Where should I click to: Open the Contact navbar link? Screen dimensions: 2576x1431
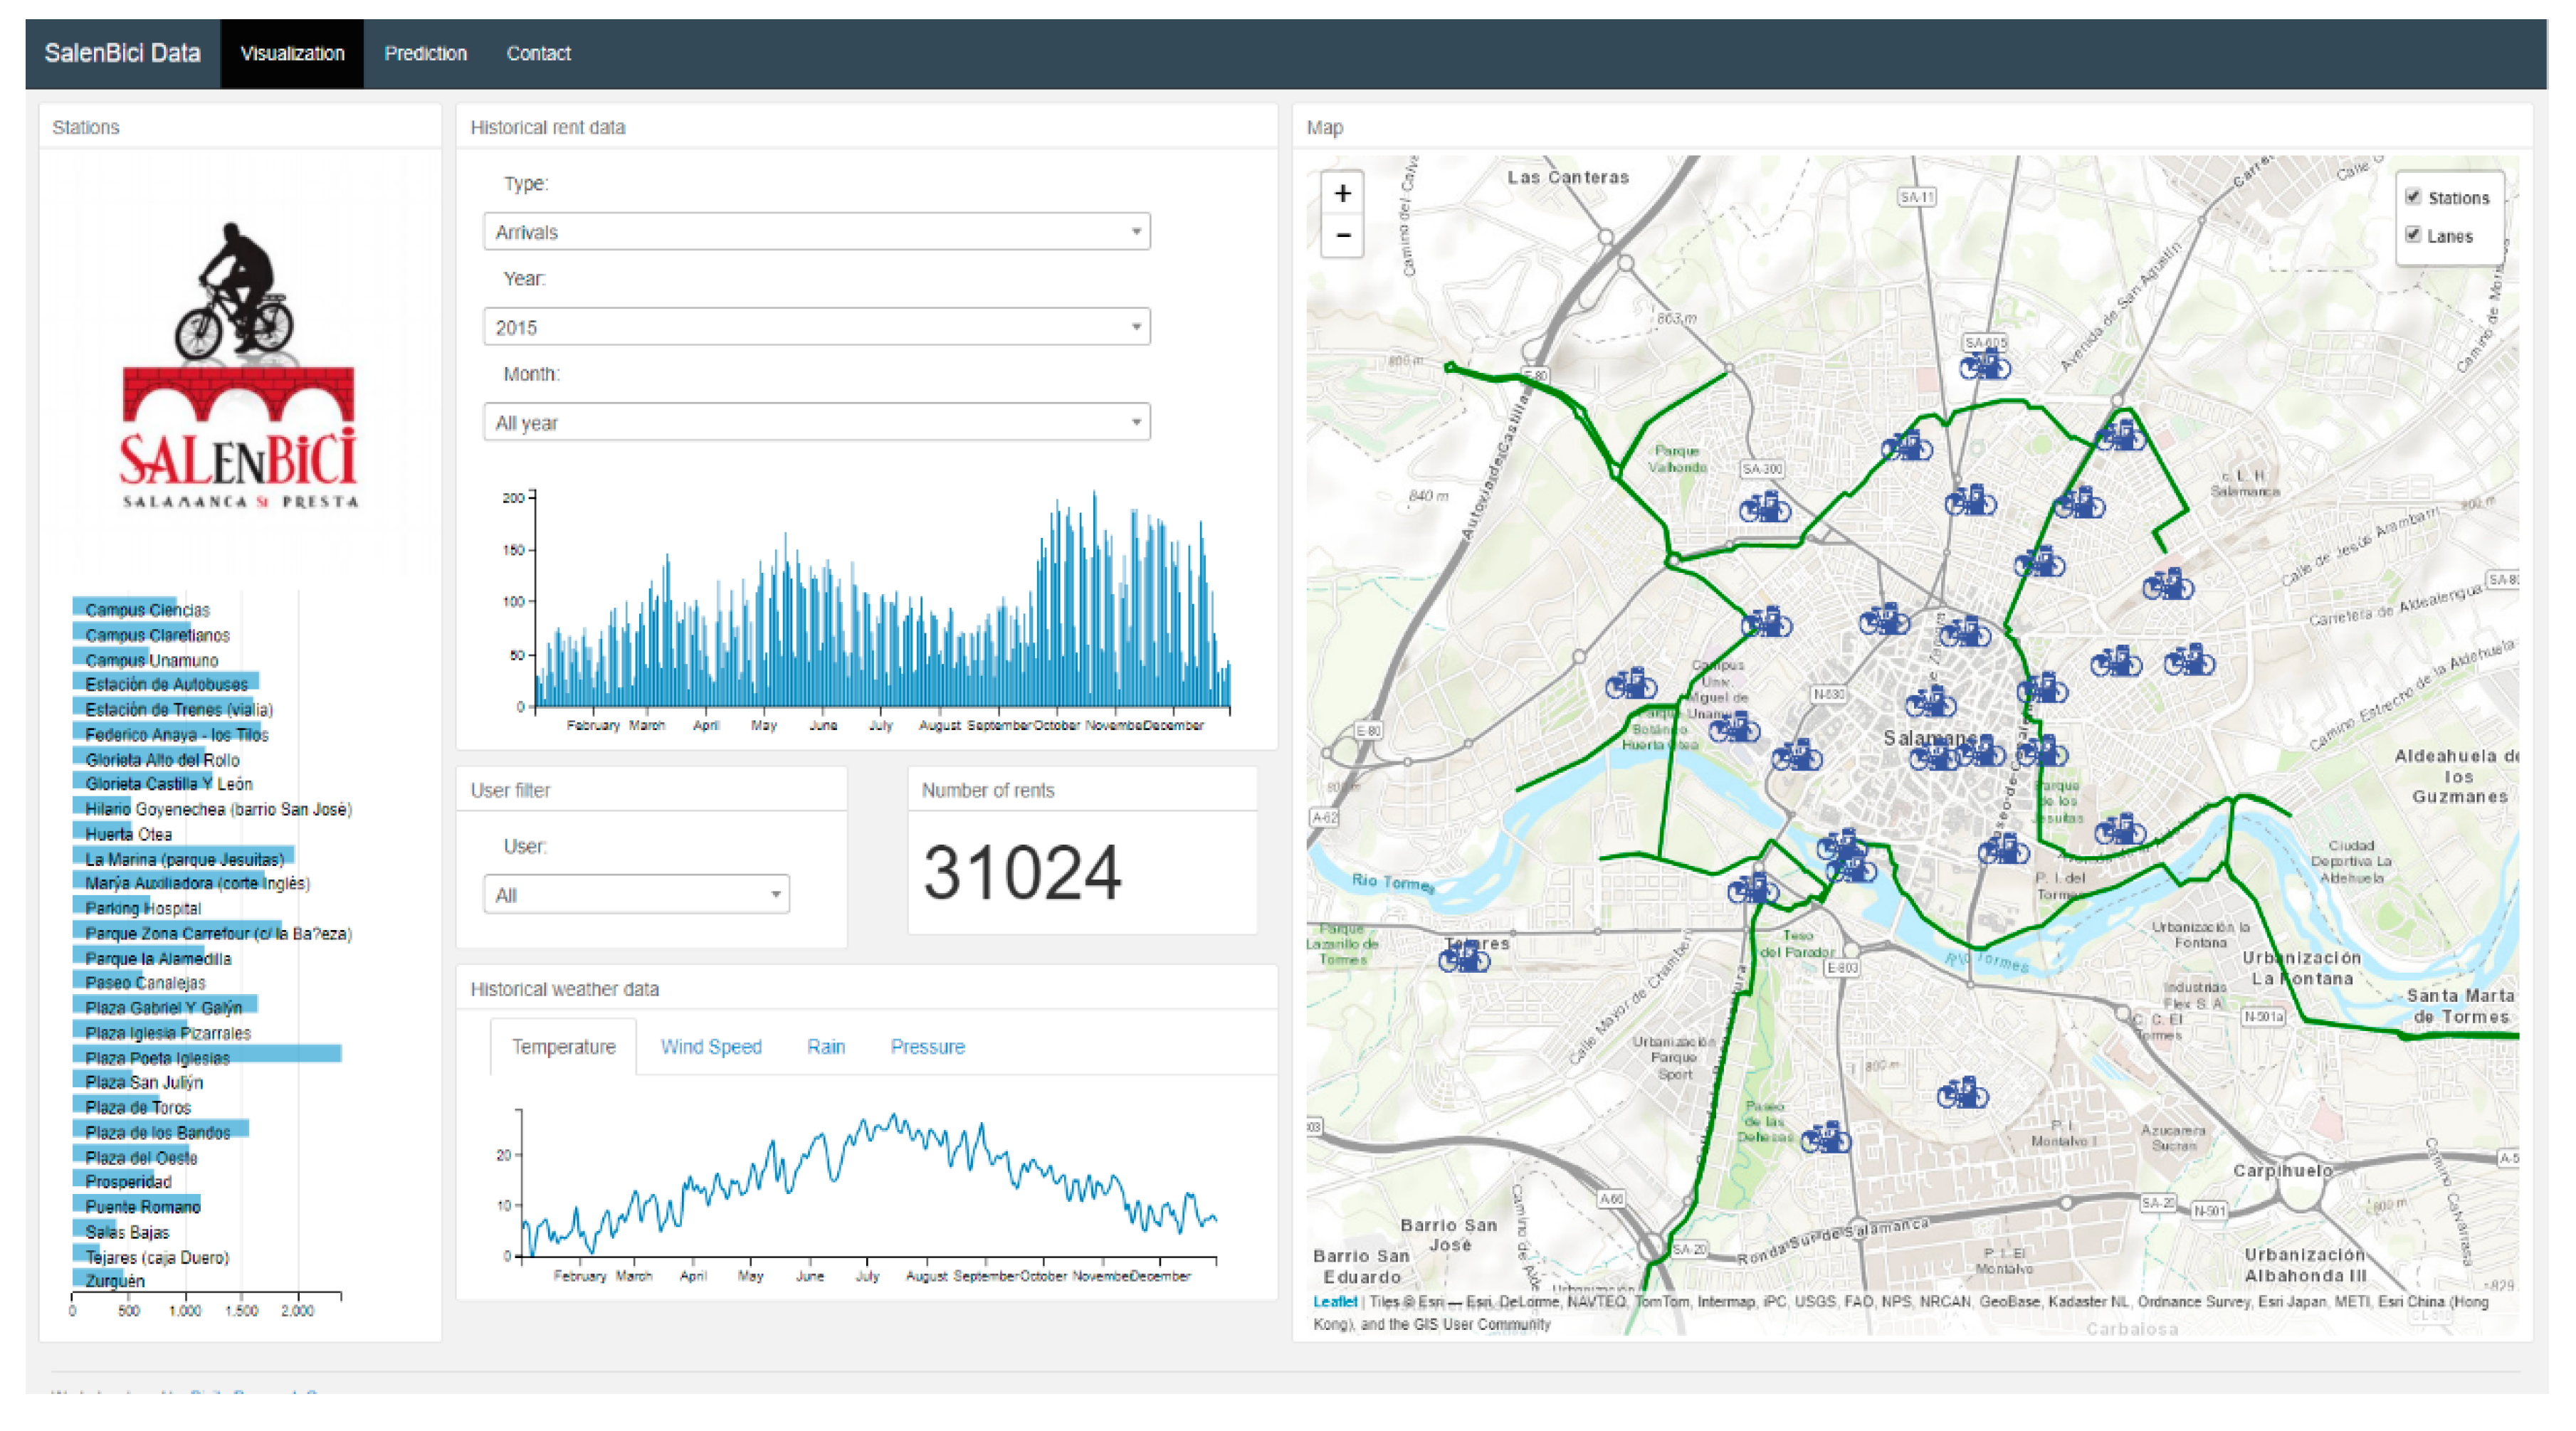[538, 53]
